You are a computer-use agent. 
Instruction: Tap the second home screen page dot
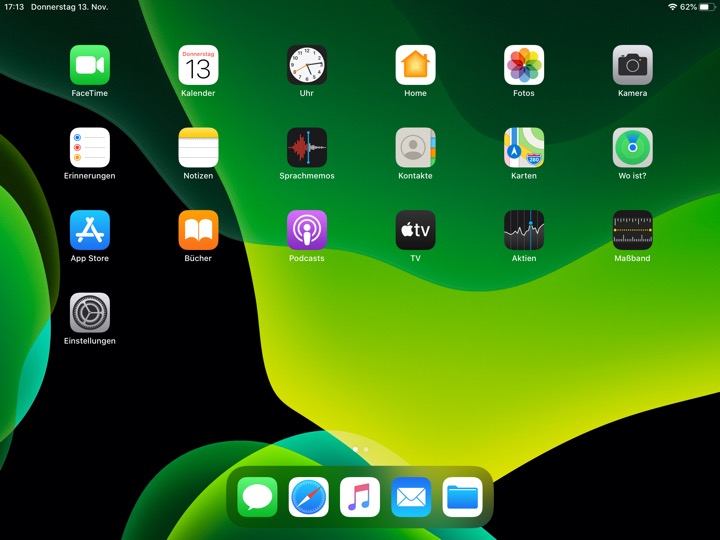click(366, 450)
